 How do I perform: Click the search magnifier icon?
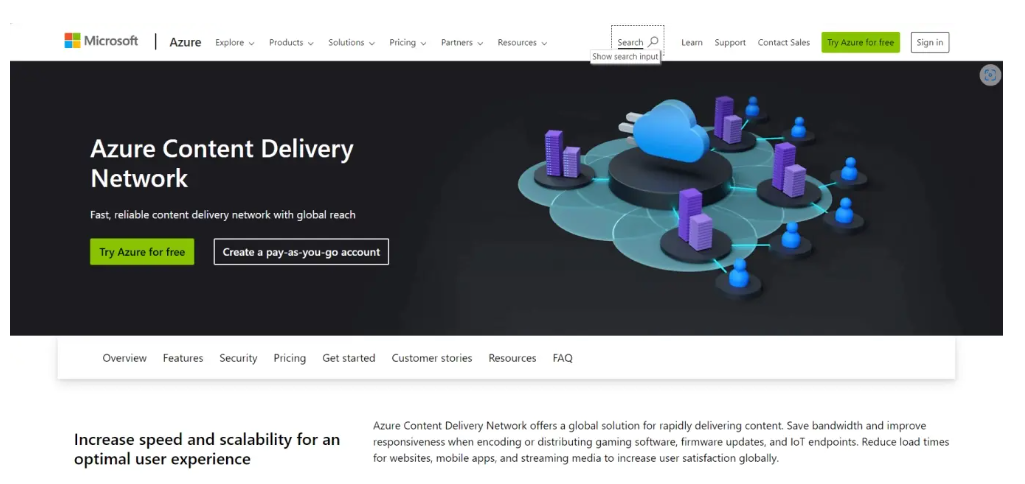pyautogui.click(x=653, y=42)
